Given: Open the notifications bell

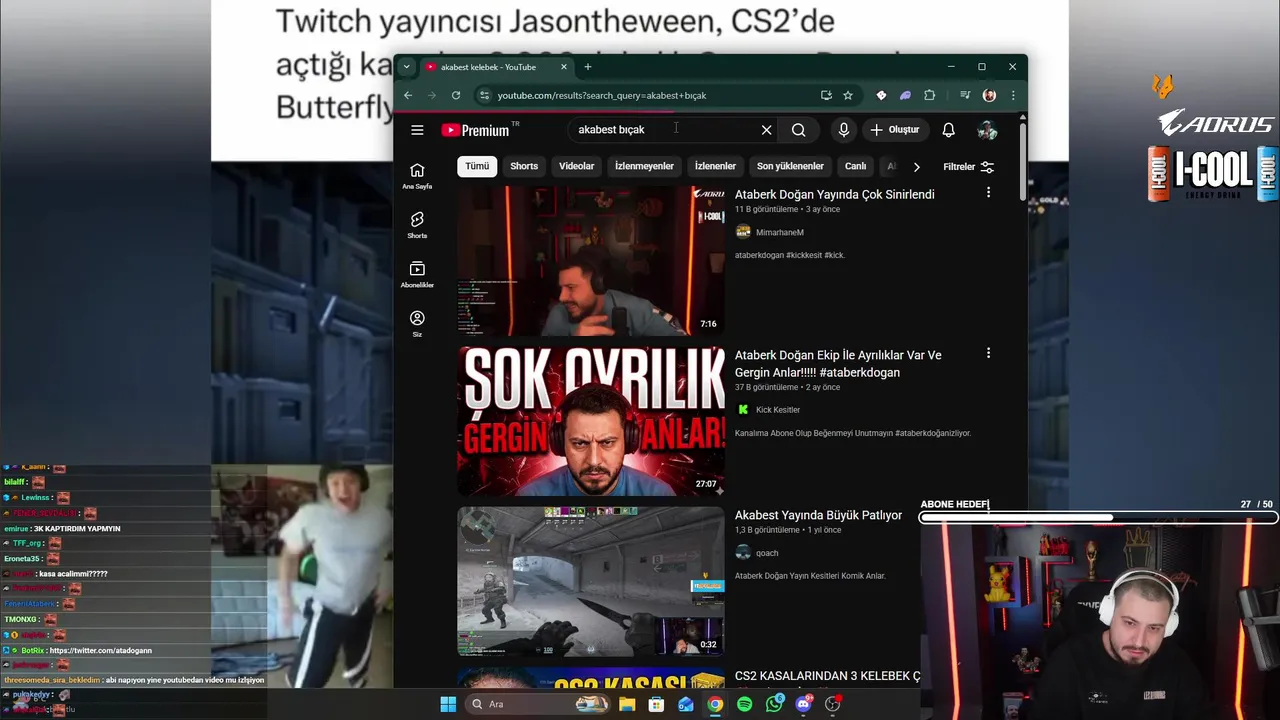Looking at the screenshot, I should (948, 130).
